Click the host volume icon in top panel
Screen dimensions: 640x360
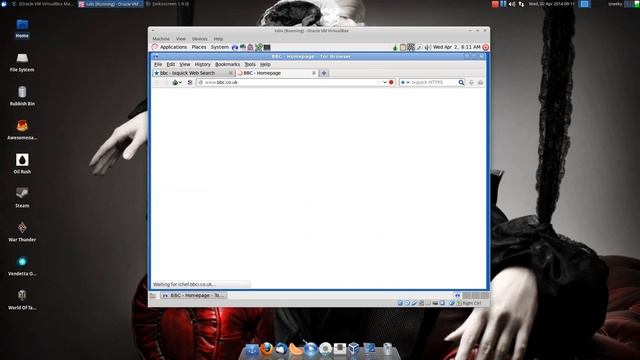(512, 4)
